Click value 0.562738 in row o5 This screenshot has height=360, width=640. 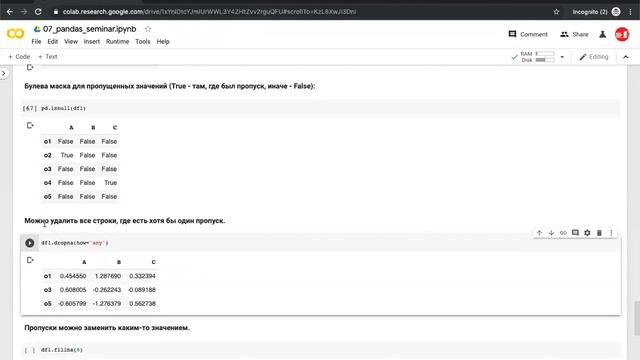pos(142,304)
